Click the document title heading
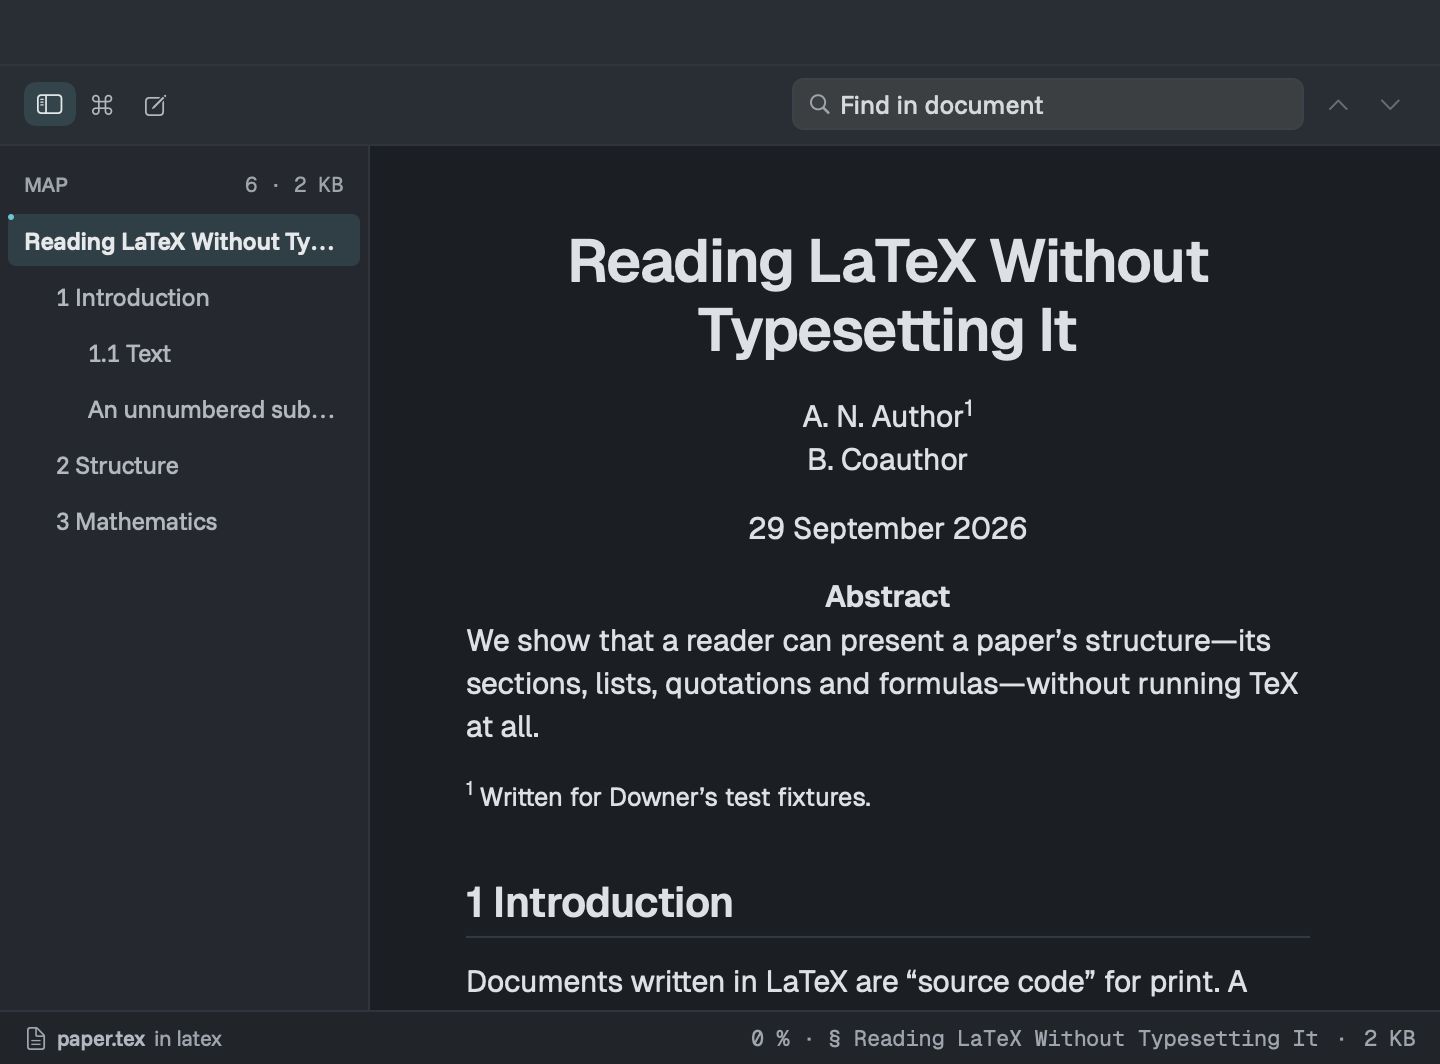This screenshot has width=1440, height=1064. 888,295
